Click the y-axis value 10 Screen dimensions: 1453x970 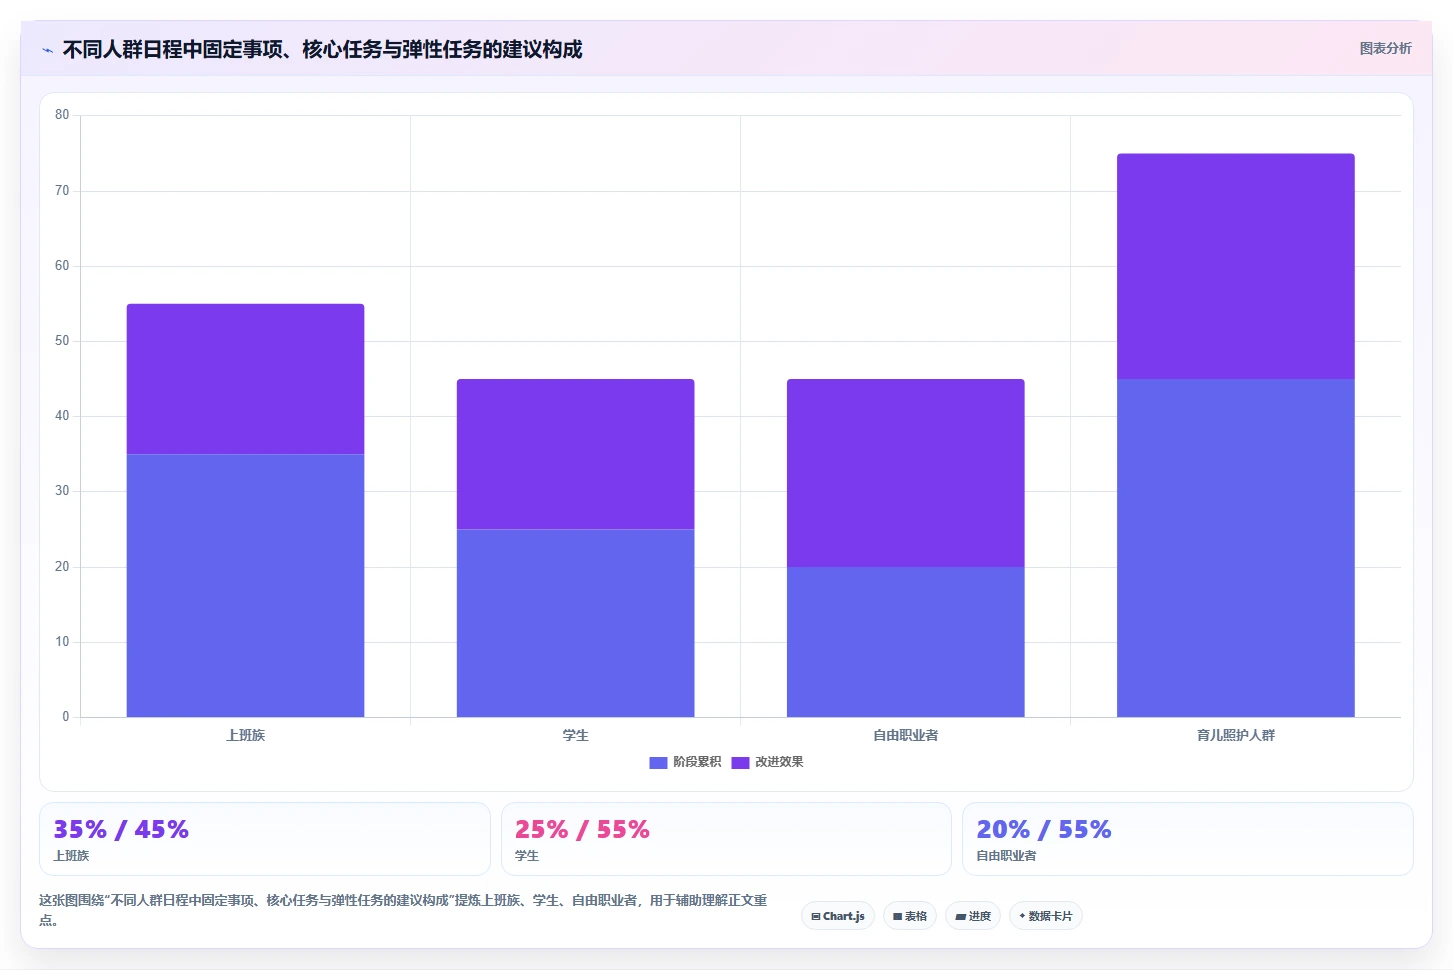click(62, 642)
